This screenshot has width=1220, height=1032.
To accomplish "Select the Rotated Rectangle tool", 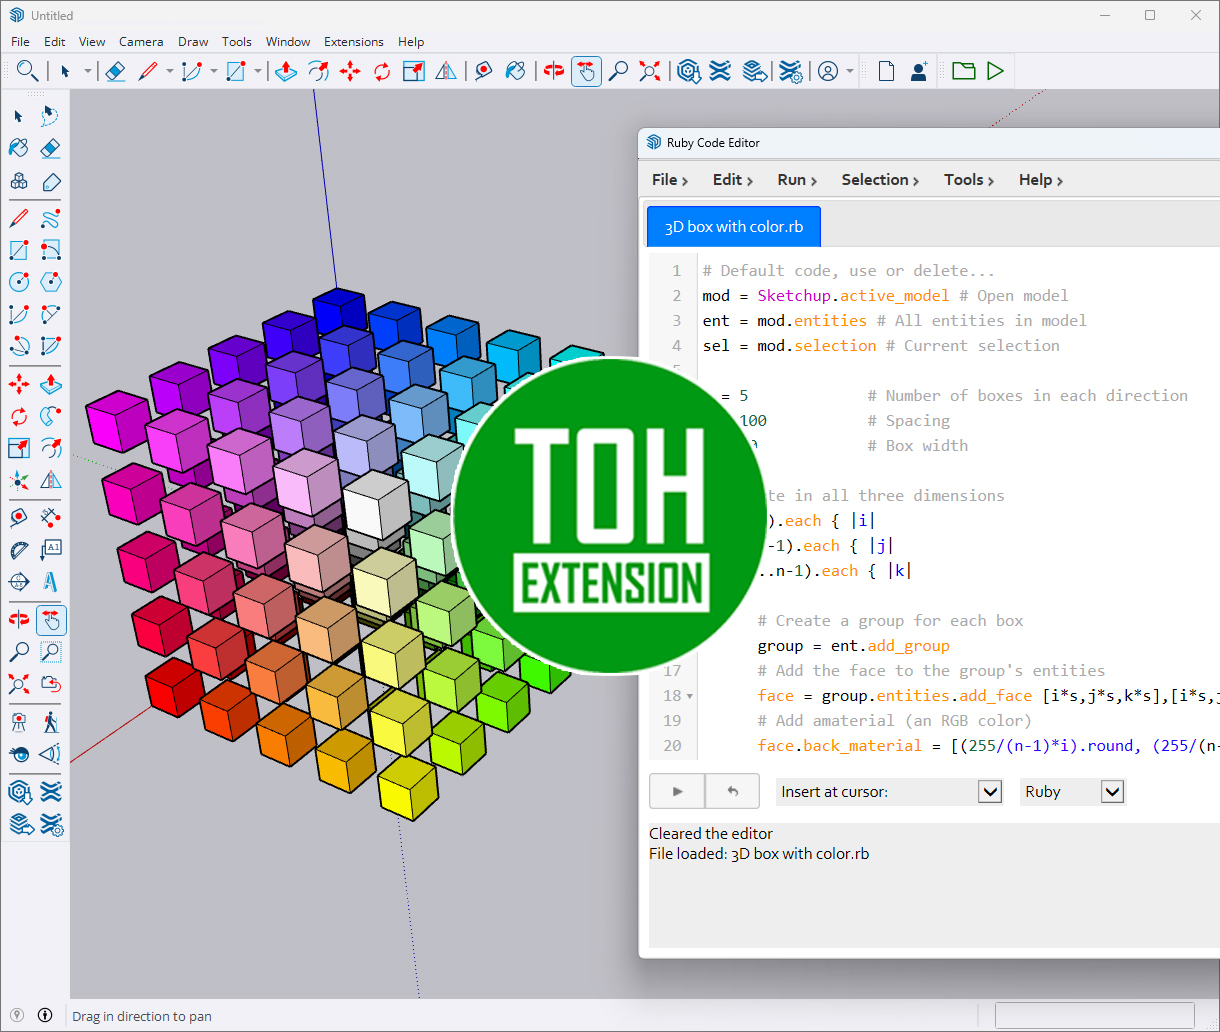I will point(51,249).
